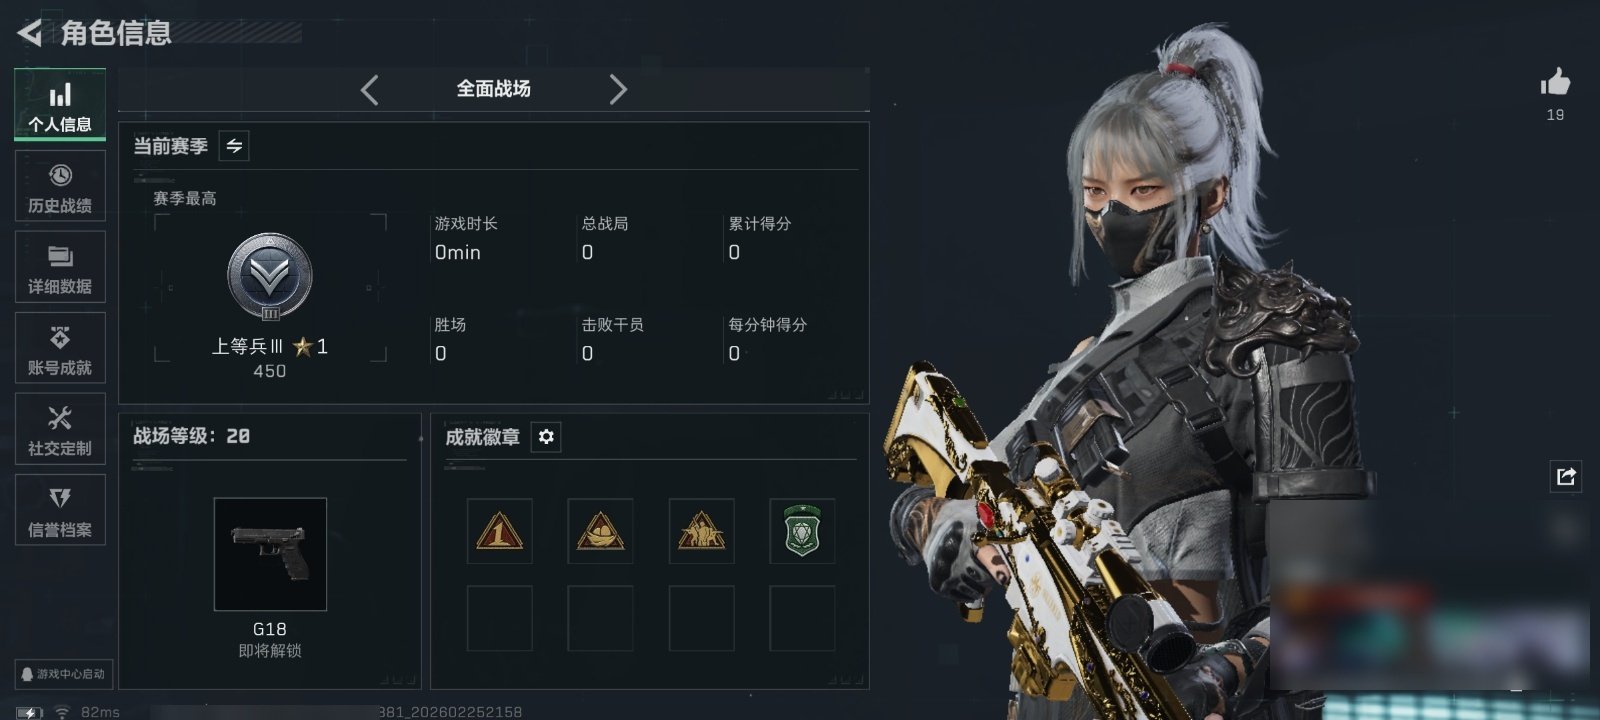1600x720 pixels.
Task: Toggle season switch icon beside 当前赛季
Action: [x=234, y=146]
